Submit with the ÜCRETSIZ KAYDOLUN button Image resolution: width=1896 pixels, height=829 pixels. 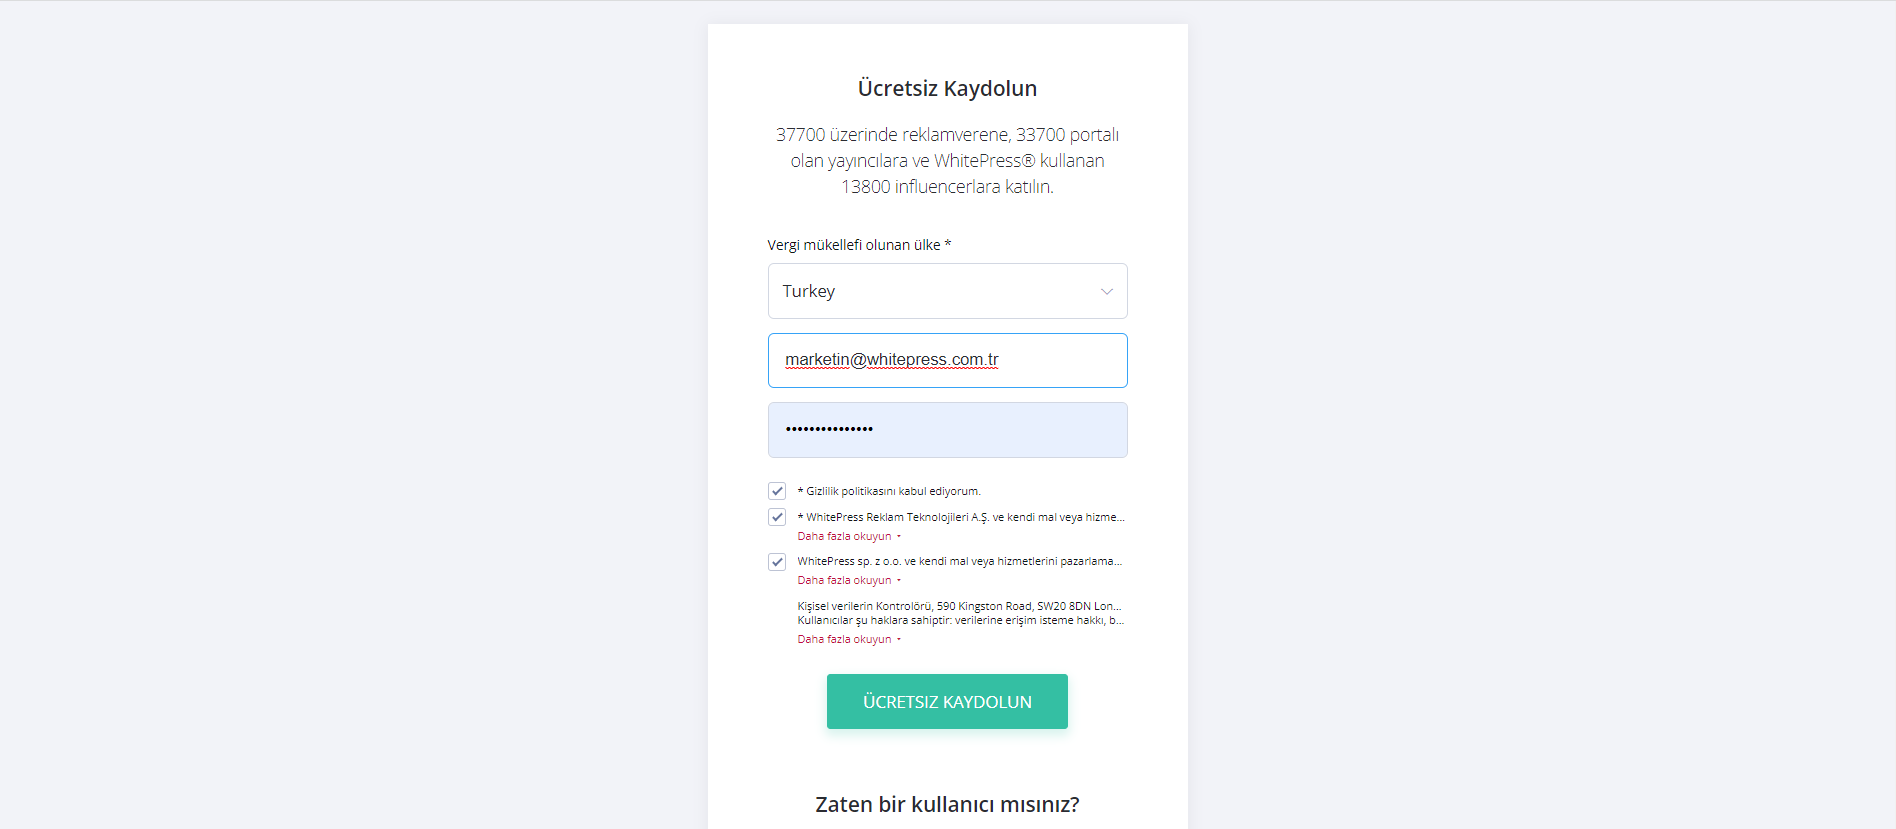947,702
